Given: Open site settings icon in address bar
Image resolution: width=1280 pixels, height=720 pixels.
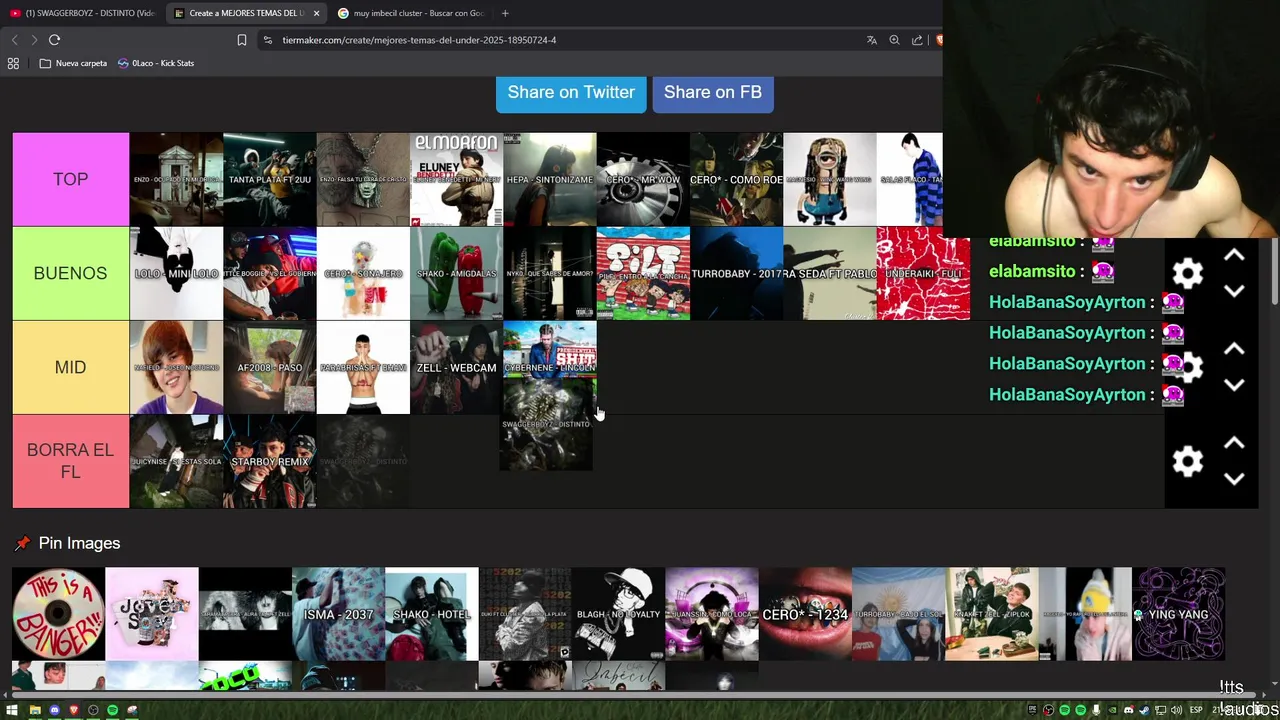Looking at the screenshot, I should [267, 40].
